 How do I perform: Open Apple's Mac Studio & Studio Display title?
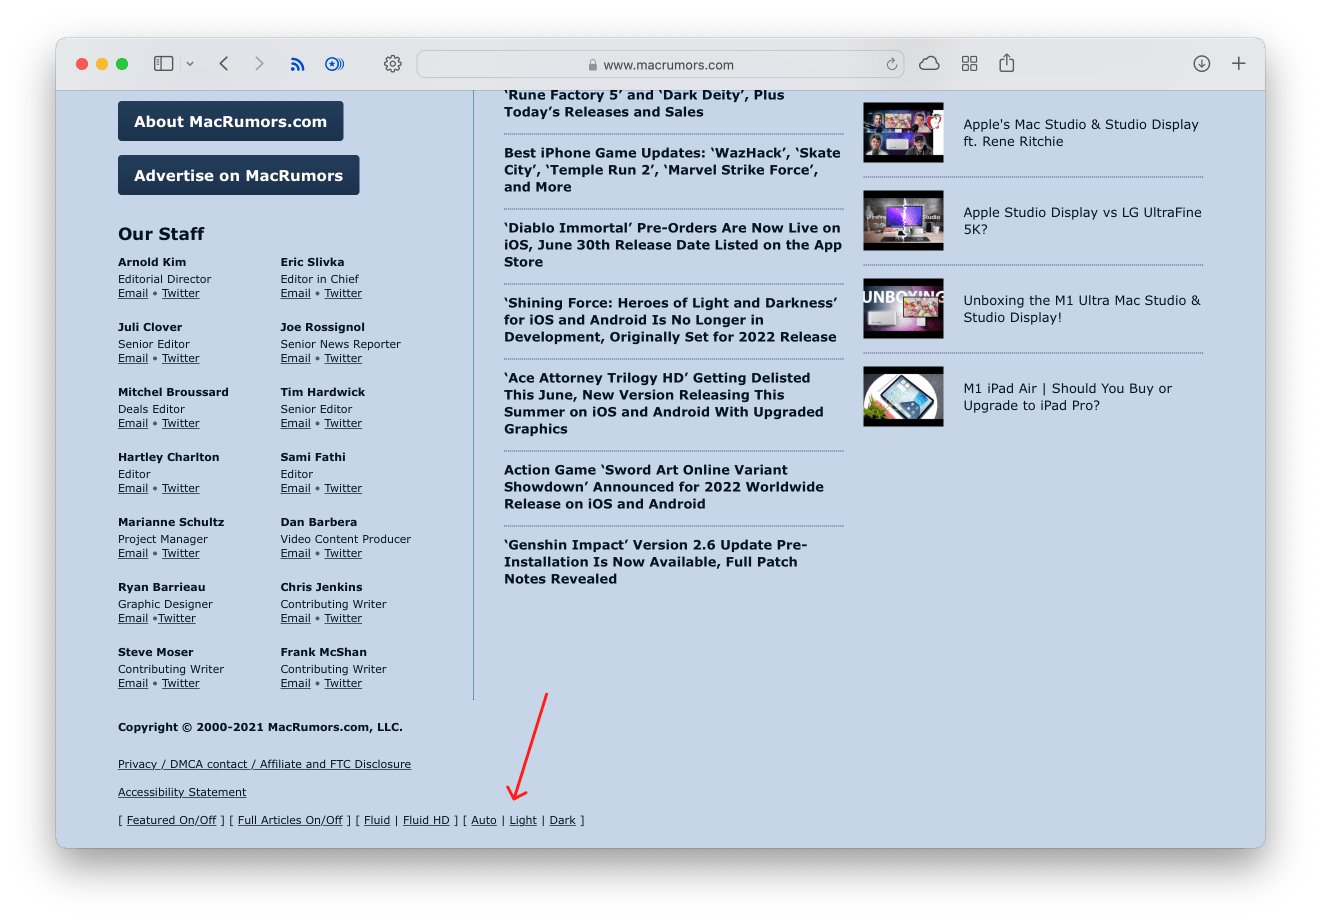[x=1081, y=133]
